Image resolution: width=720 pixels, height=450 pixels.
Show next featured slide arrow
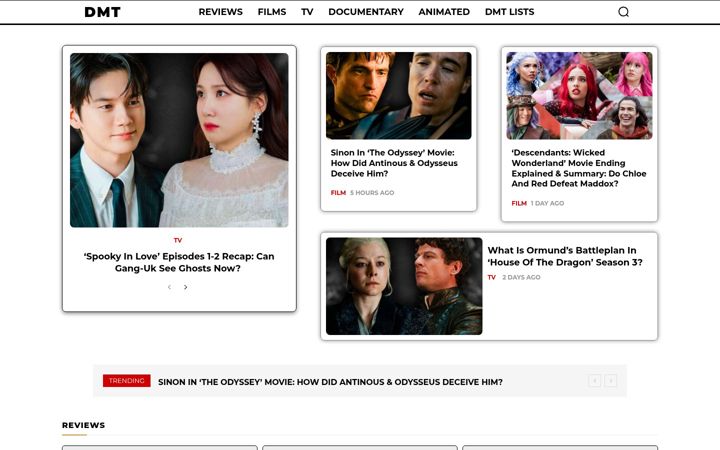click(x=186, y=287)
